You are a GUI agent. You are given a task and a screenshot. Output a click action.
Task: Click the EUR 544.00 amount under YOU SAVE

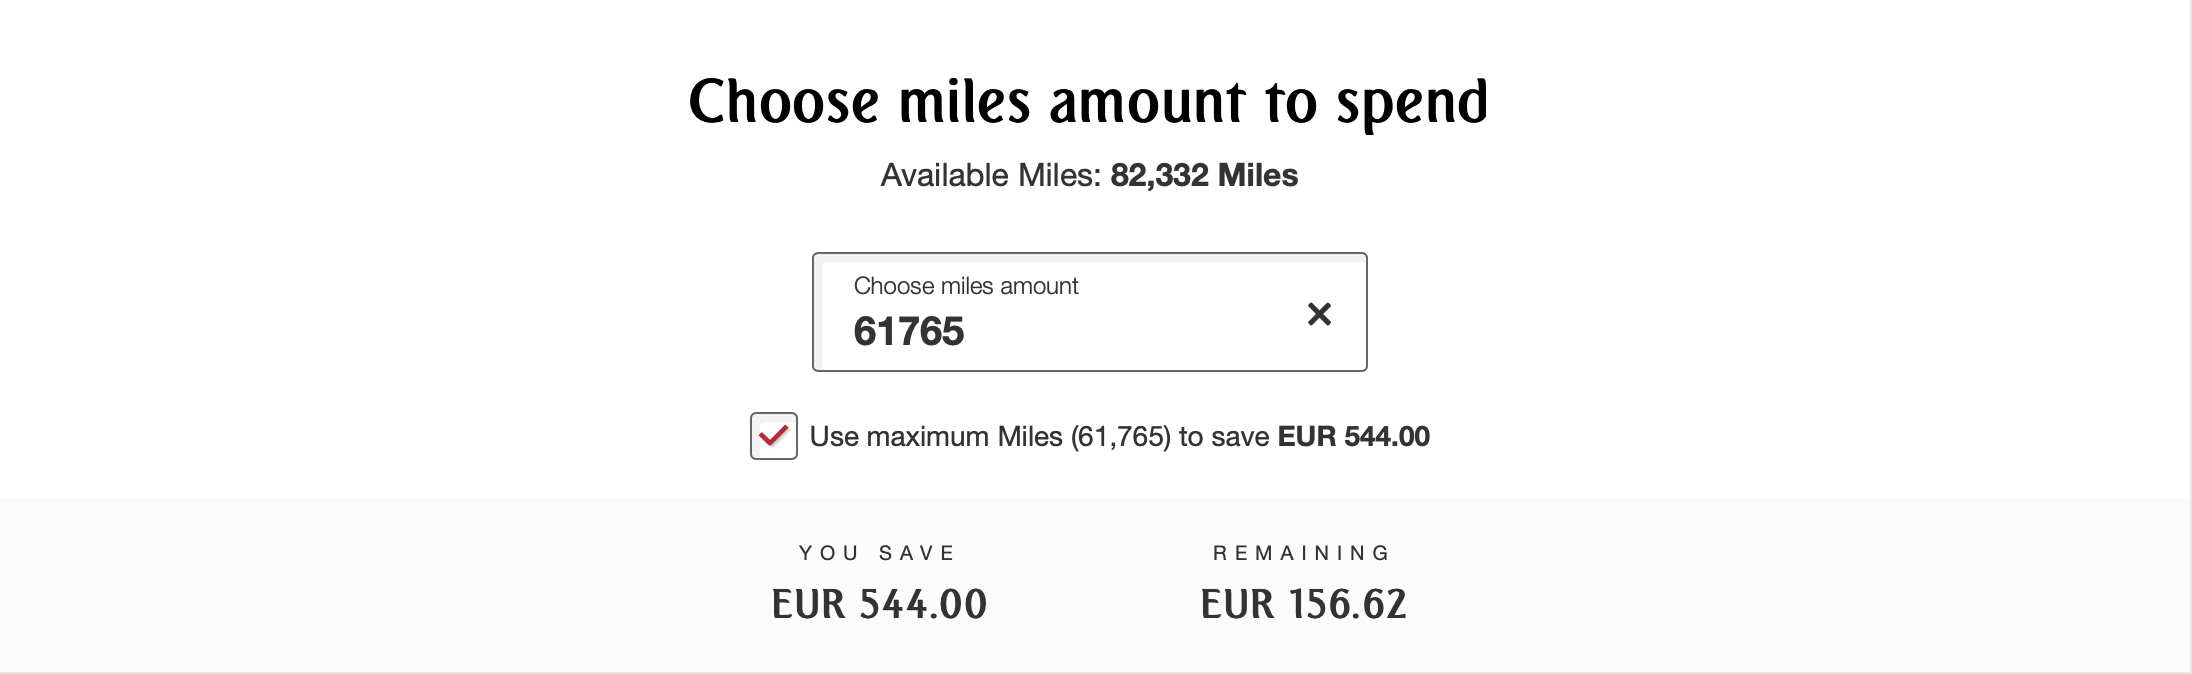879,604
